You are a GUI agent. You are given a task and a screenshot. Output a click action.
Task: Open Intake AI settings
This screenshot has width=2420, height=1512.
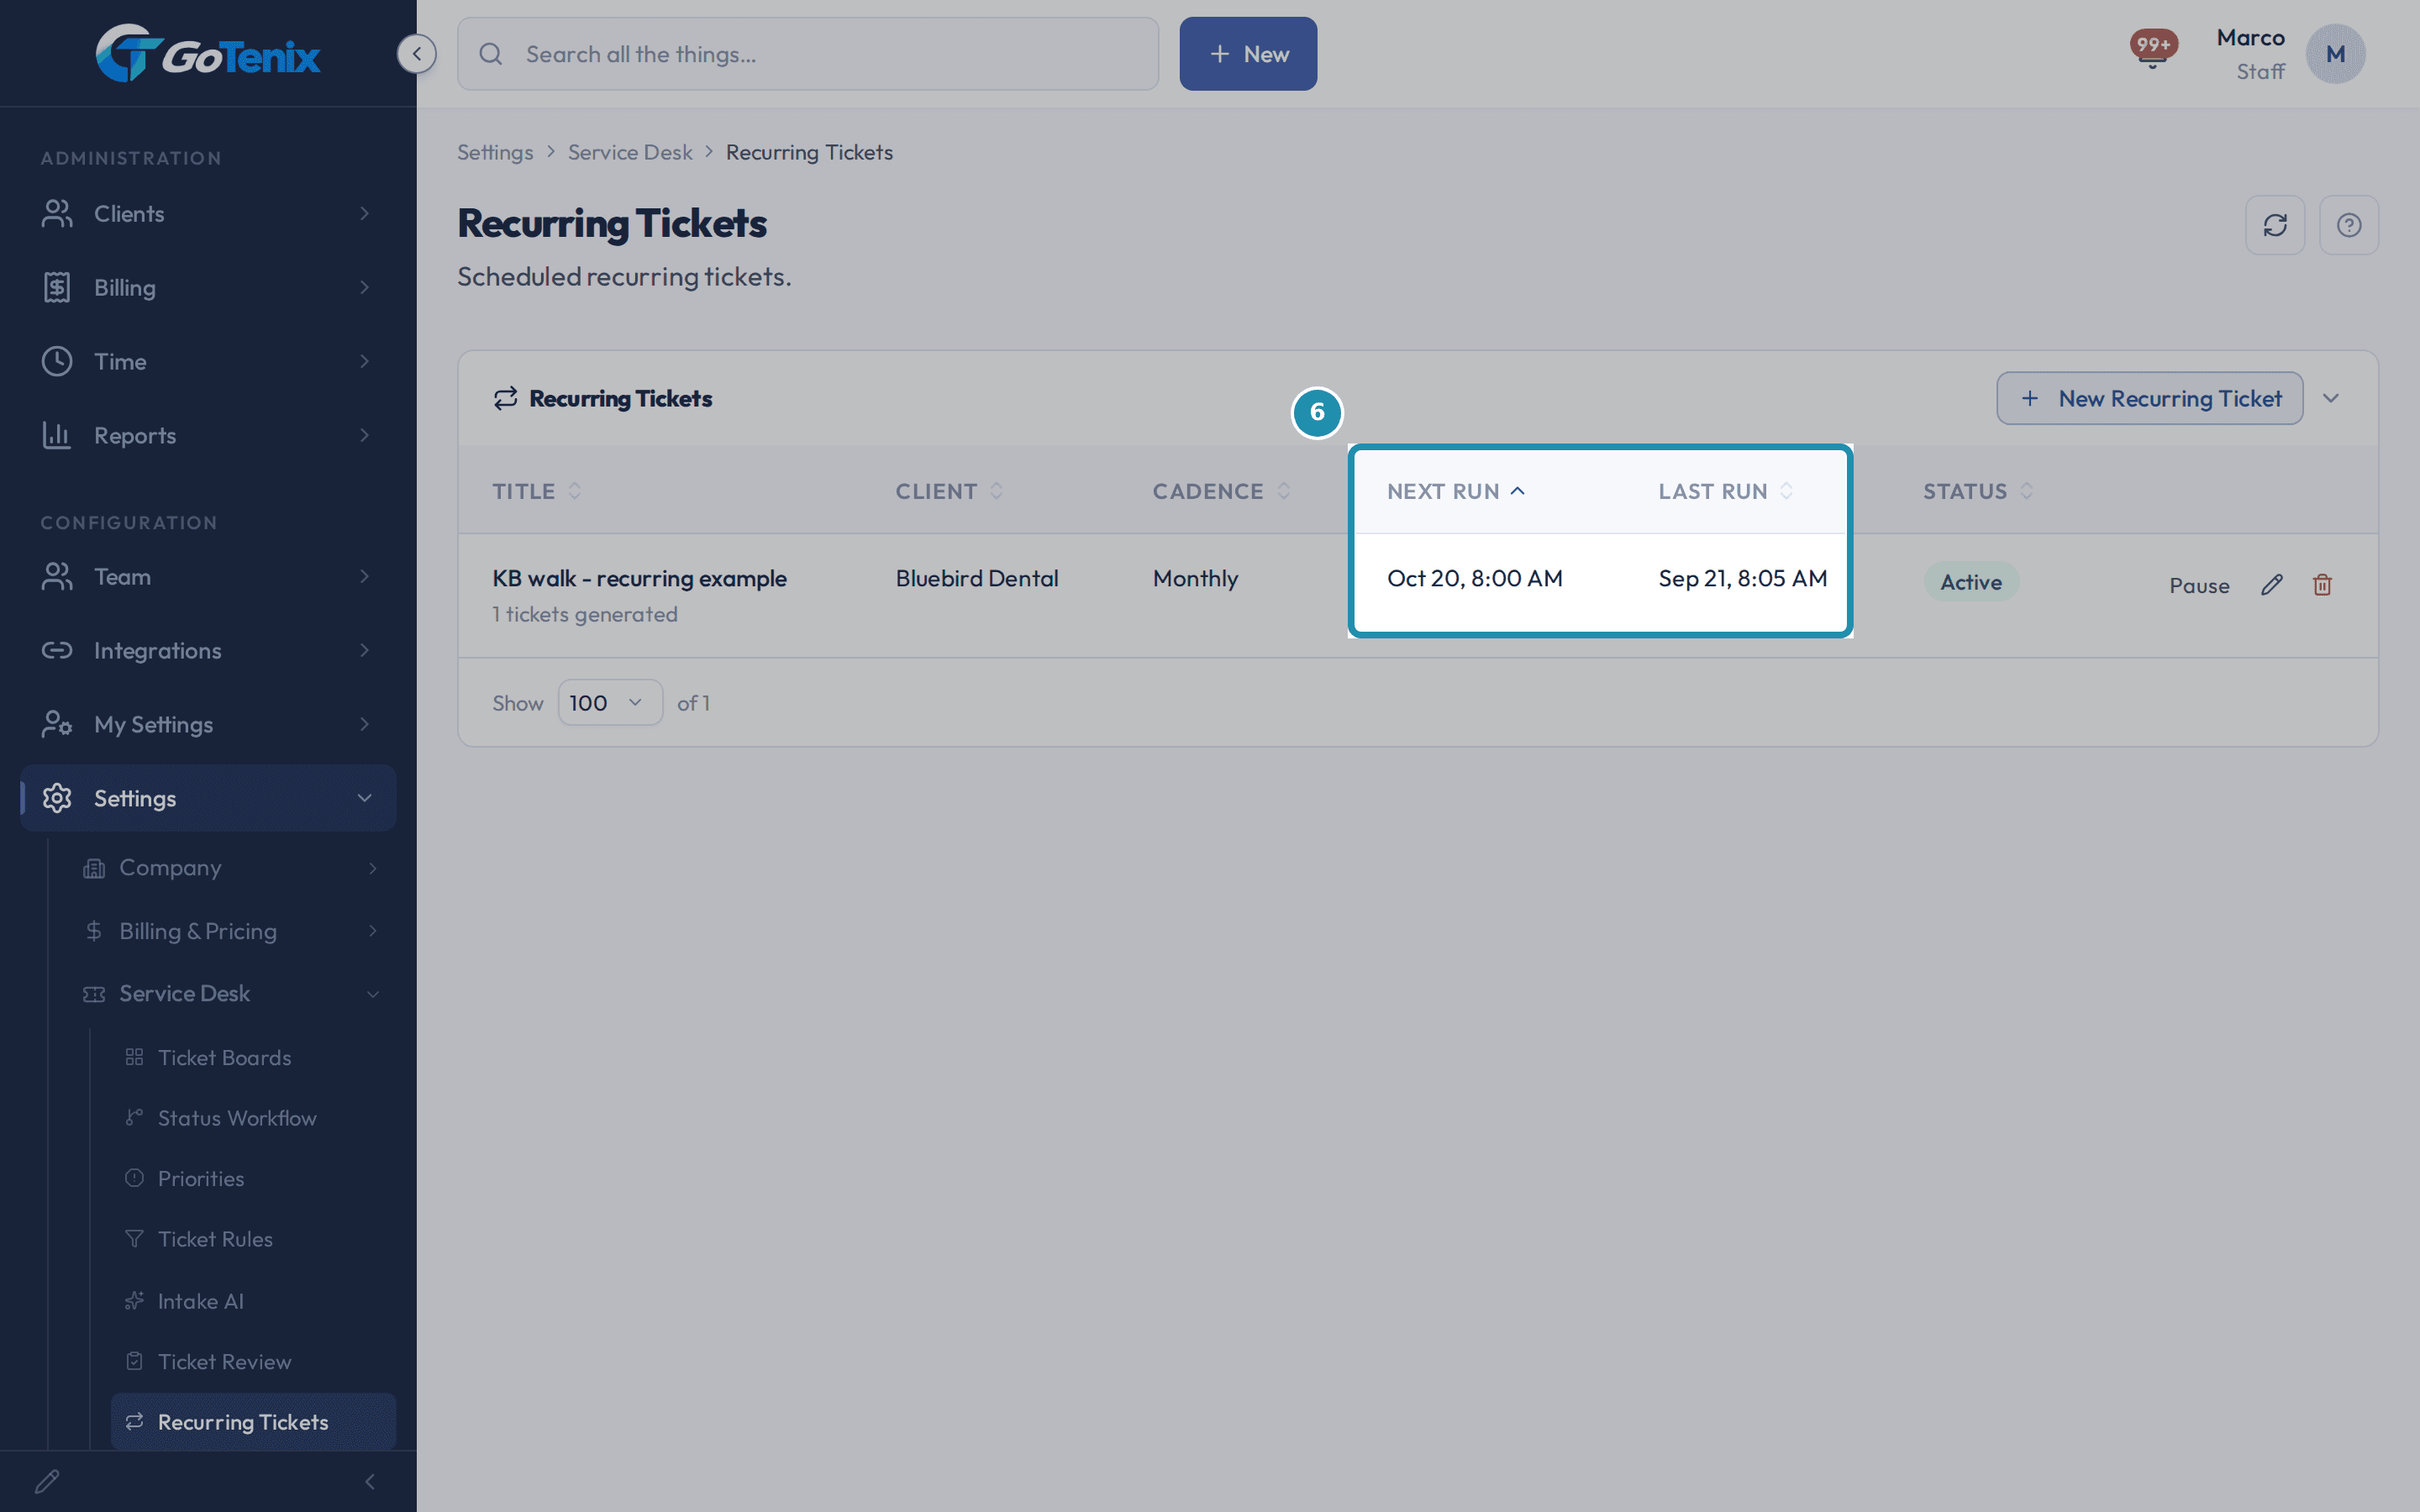(x=253, y=1301)
